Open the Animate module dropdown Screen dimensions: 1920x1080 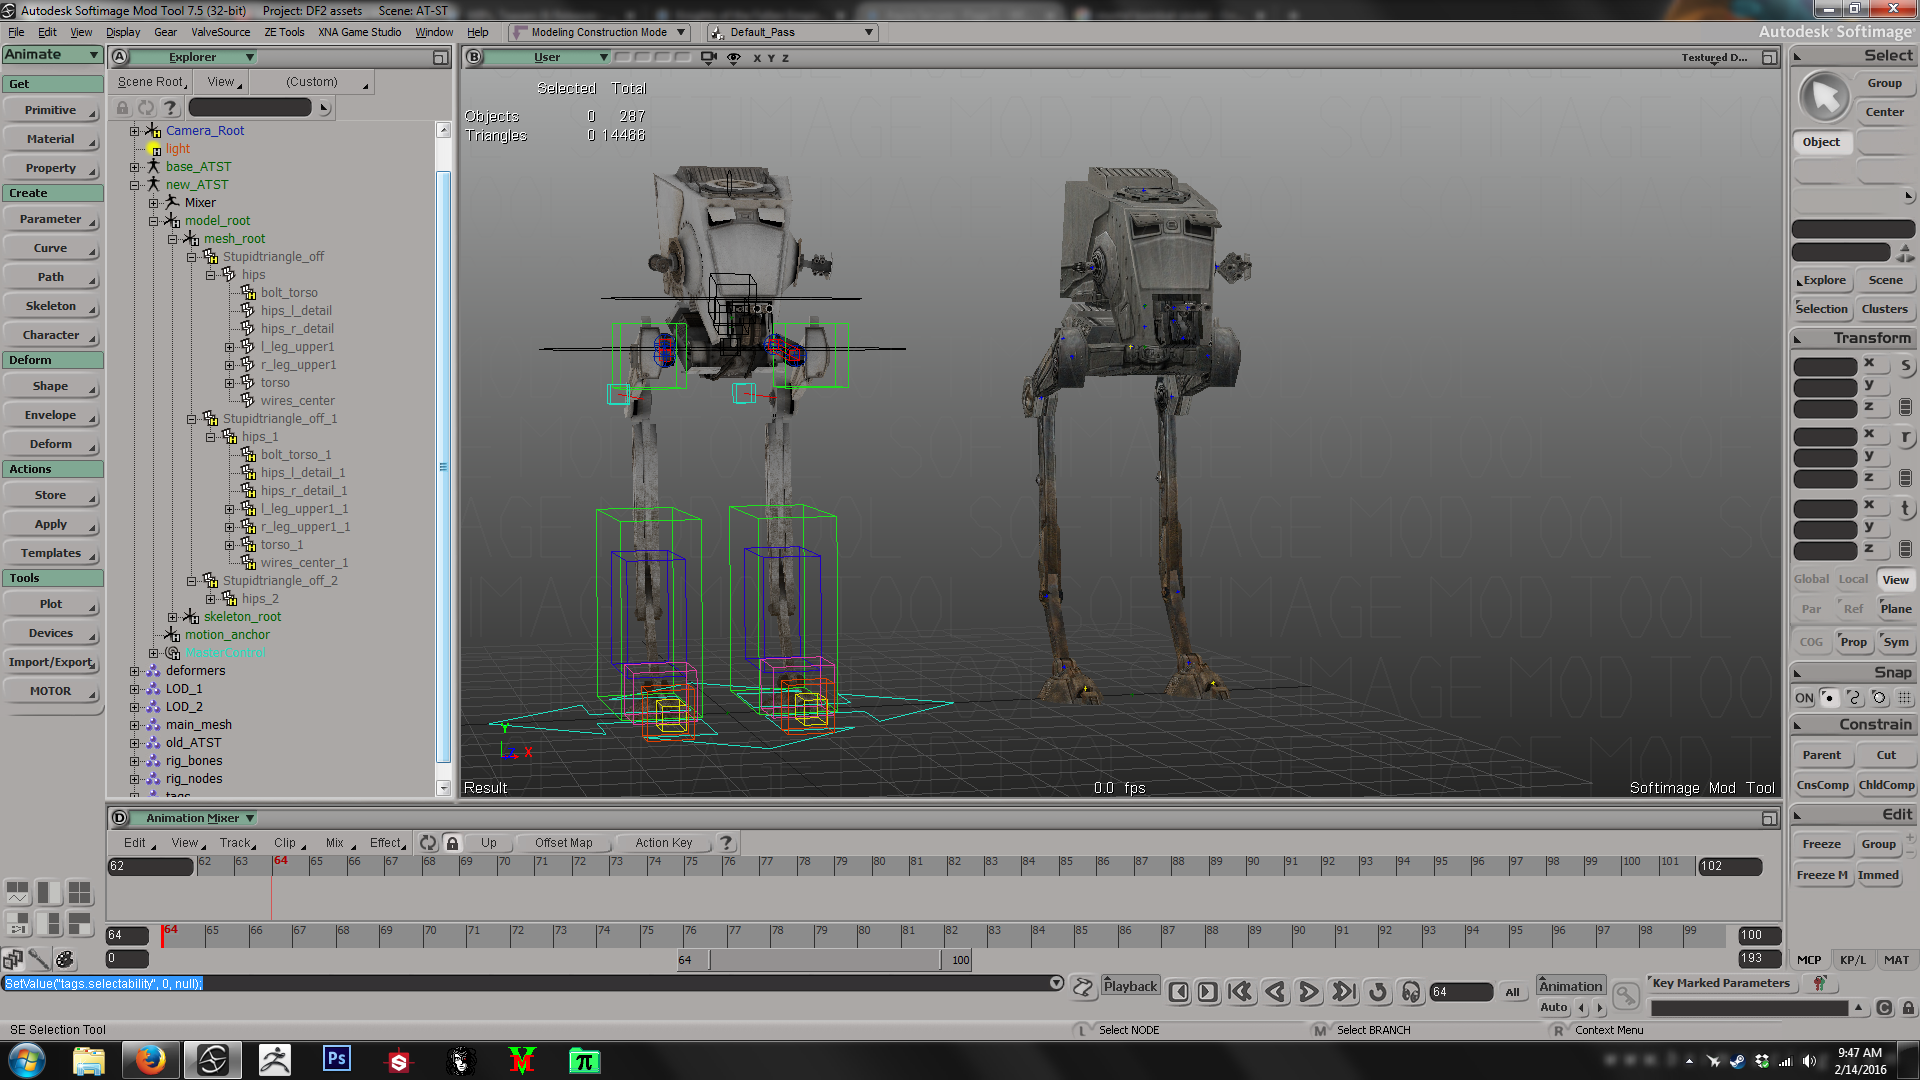coord(52,55)
